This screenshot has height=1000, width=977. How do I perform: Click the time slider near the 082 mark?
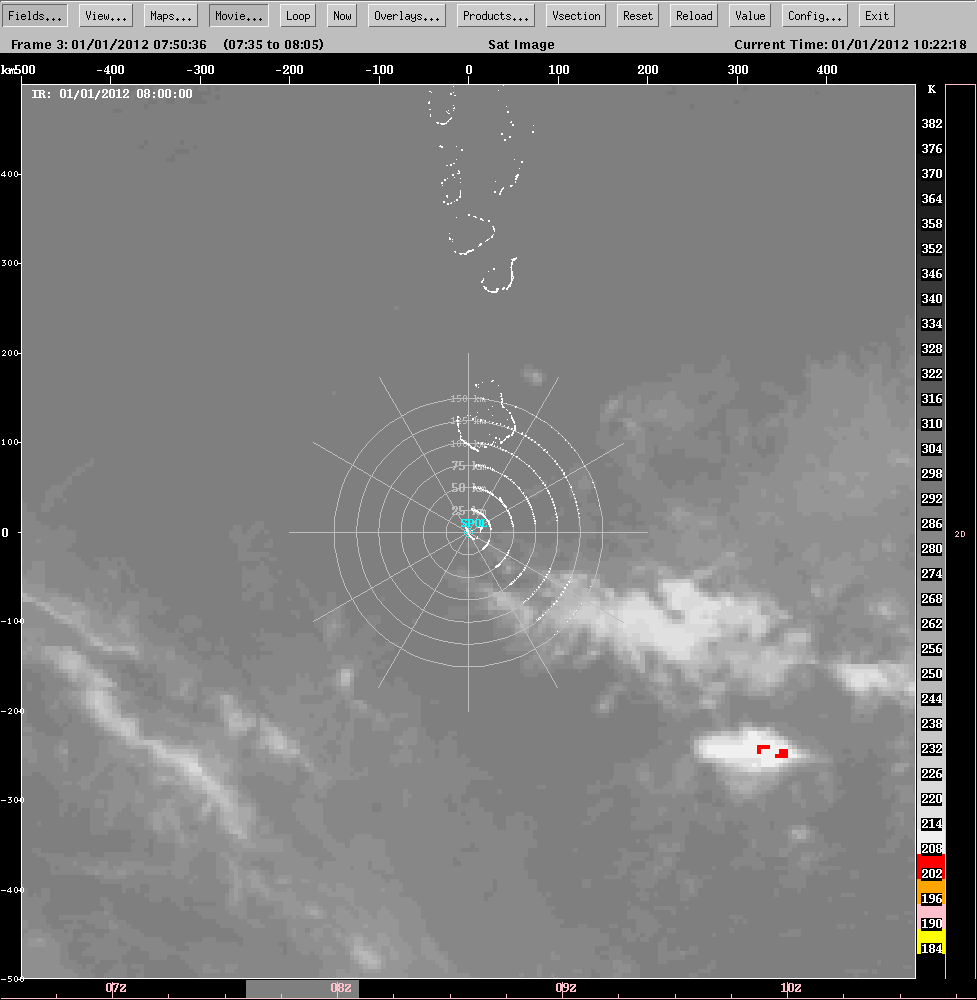pos(340,988)
